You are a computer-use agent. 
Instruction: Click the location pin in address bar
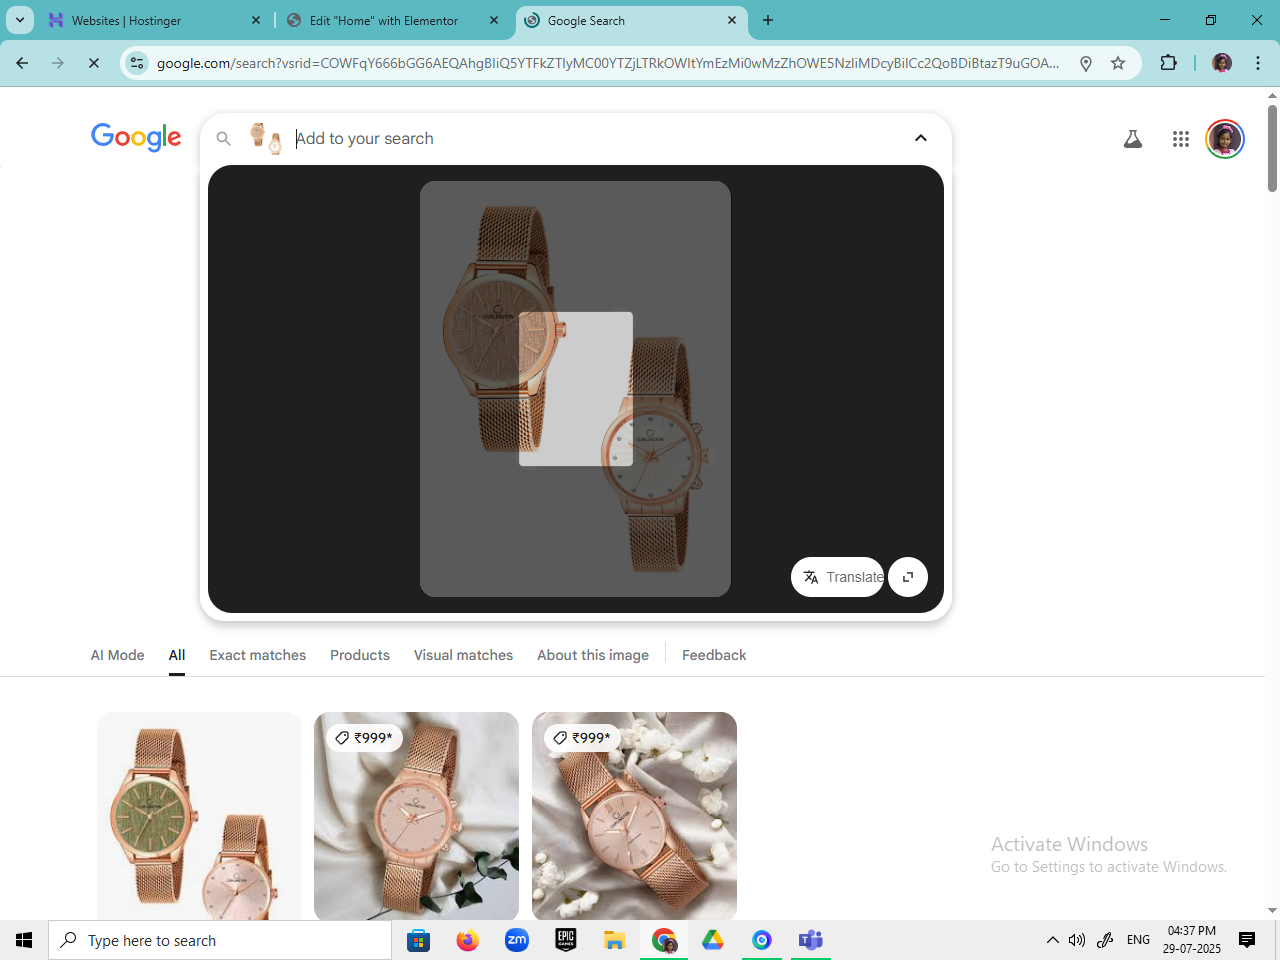pos(1086,63)
